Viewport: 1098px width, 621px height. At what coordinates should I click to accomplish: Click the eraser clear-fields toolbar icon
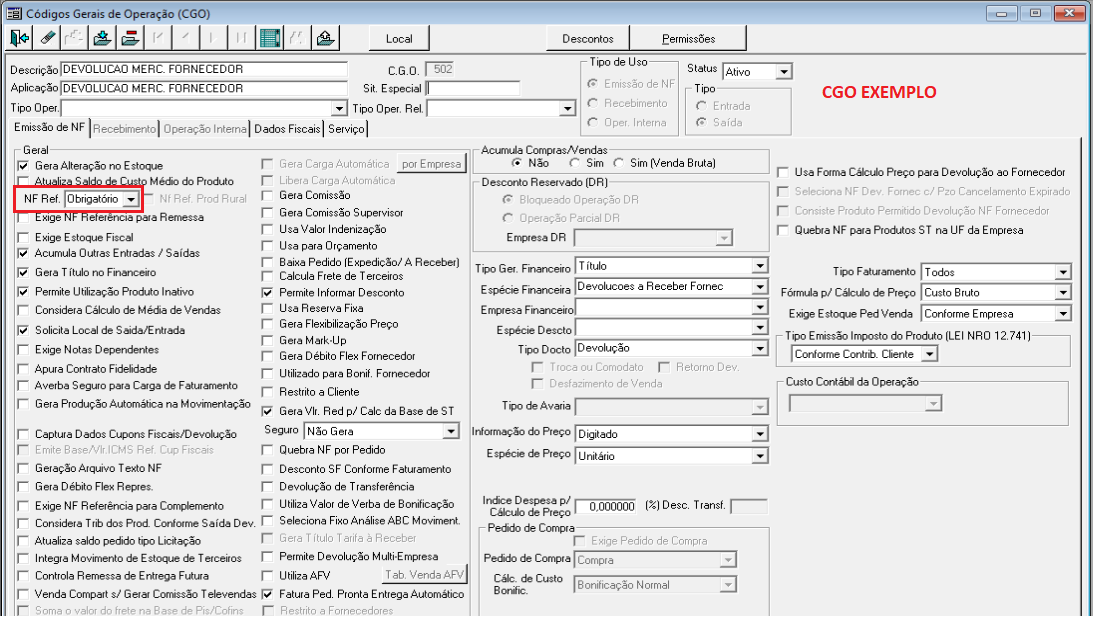pos(48,38)
